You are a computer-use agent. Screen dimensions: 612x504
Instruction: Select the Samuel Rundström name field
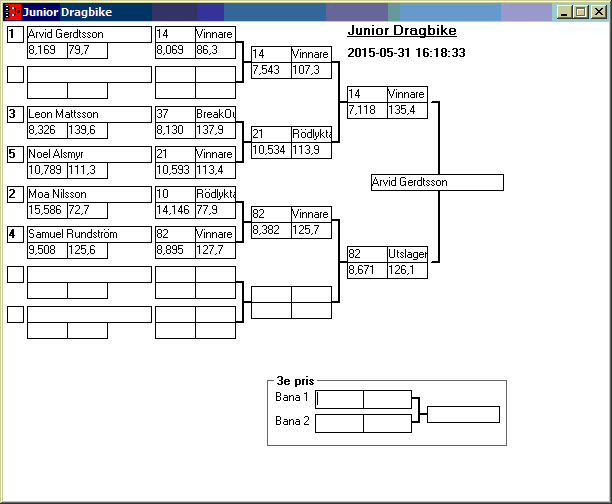88,234
